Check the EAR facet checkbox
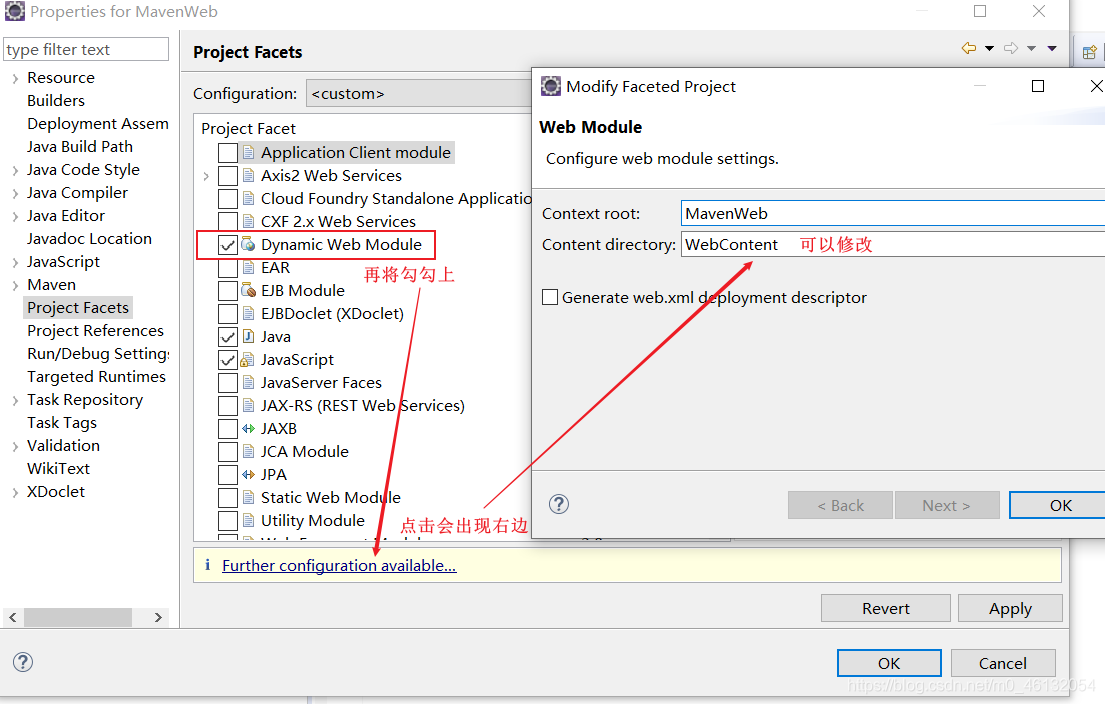Viewport: 1105px width, 704px height. click(227, 267)
